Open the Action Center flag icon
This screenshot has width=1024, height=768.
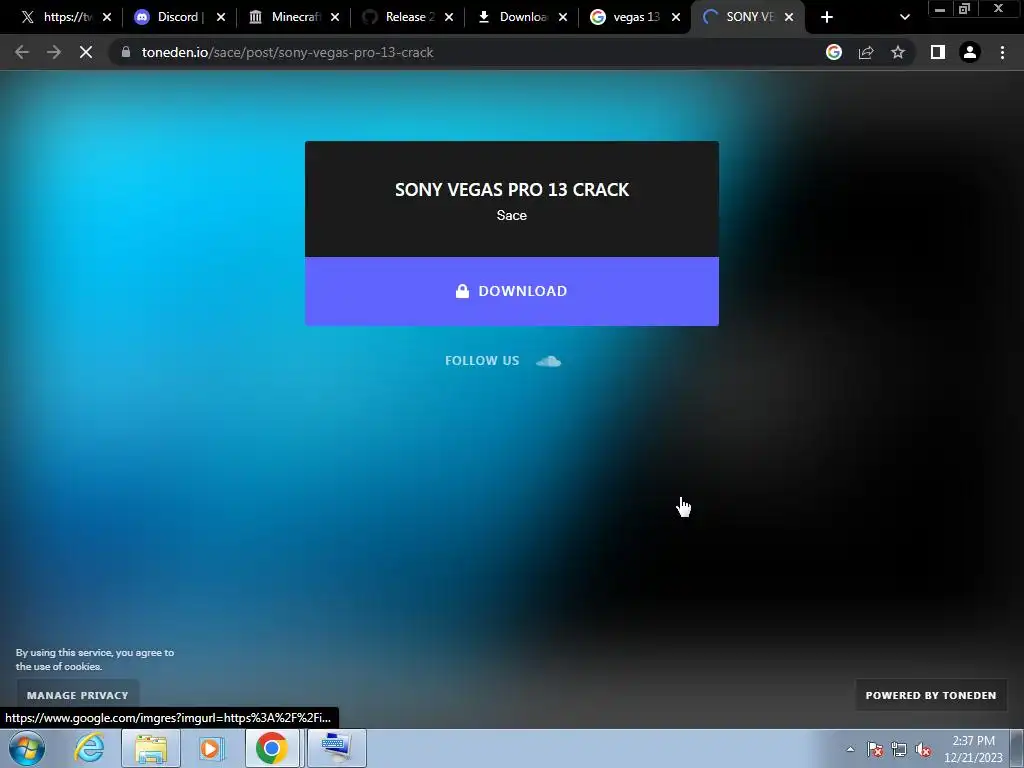[x=875, y=750]
